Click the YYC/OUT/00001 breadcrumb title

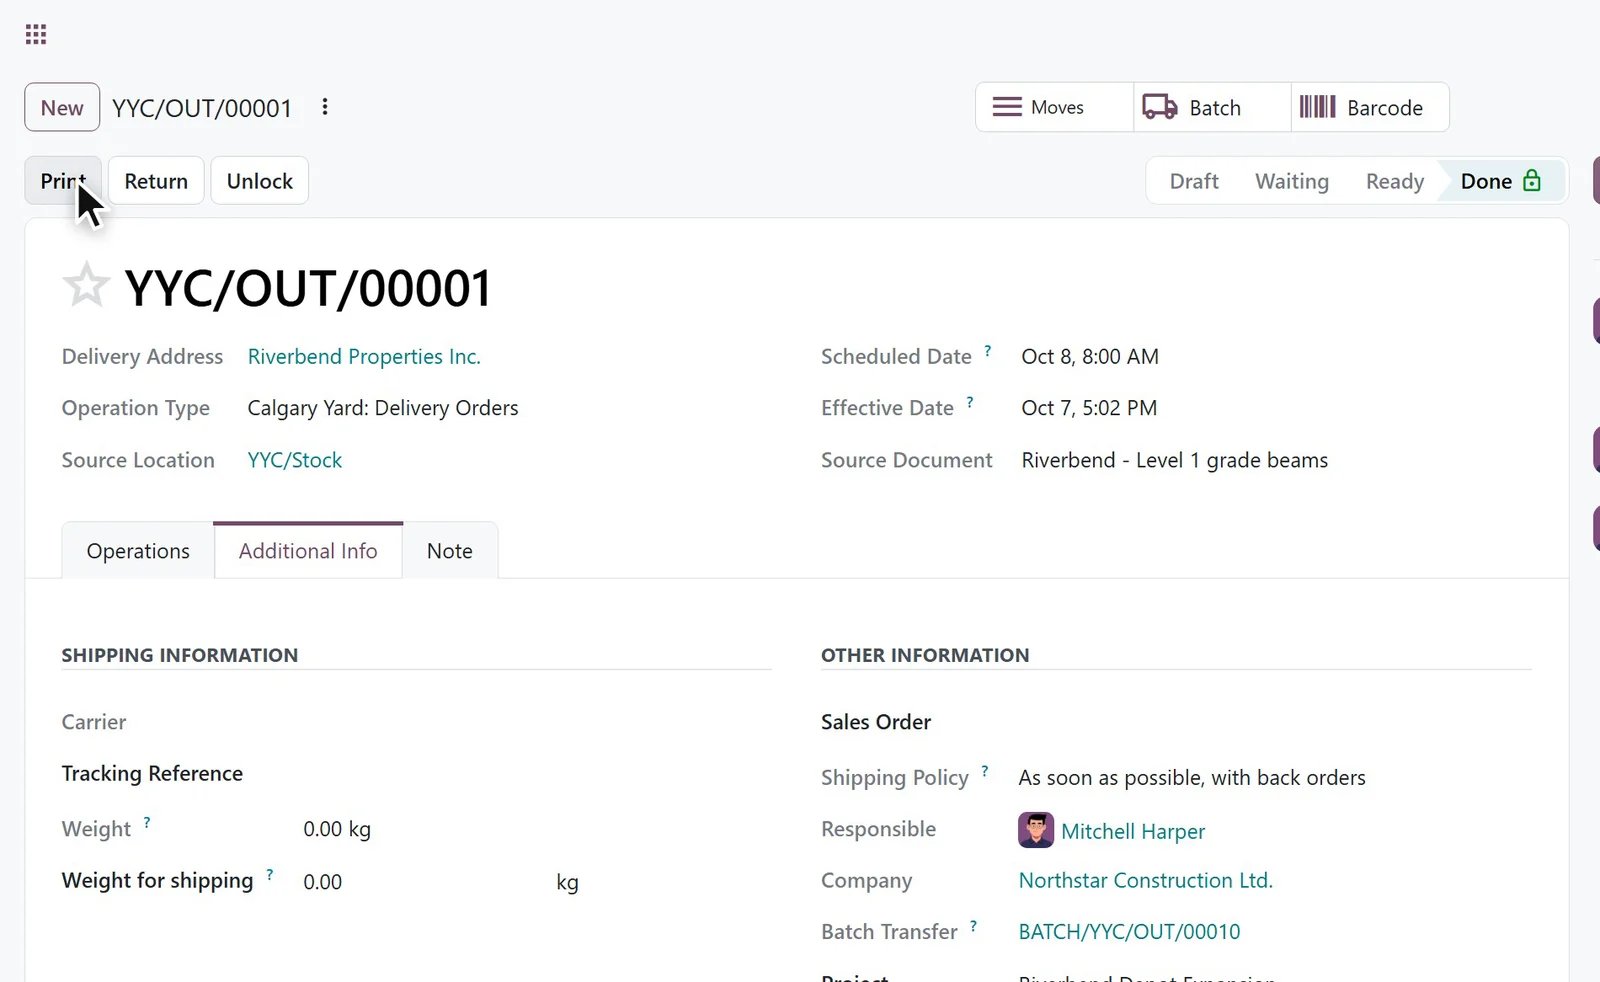point(202,108)
